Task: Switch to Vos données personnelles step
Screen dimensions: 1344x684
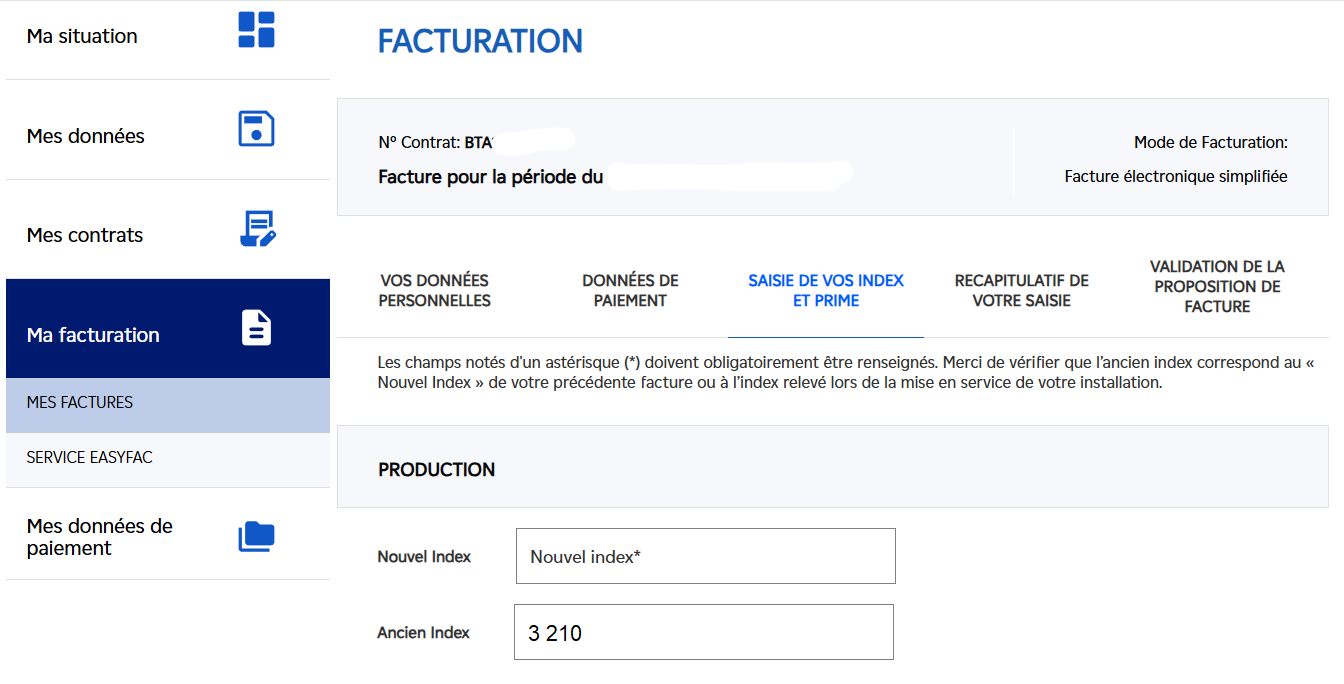Action: [435, 290]
